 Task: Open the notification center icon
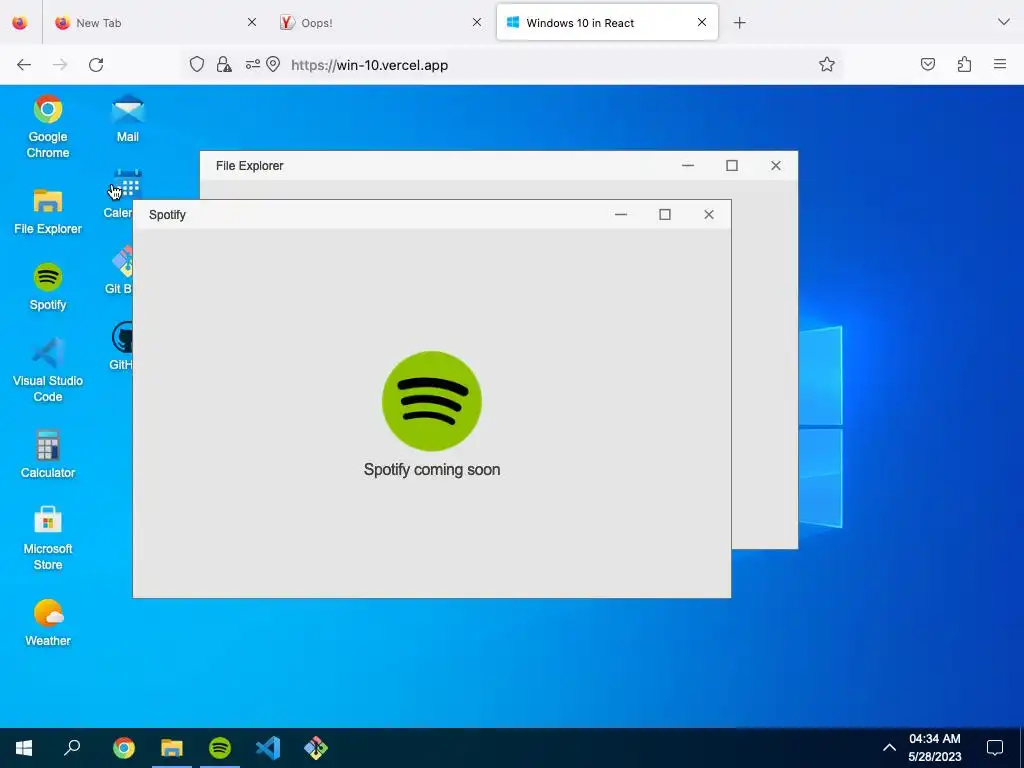995,748
